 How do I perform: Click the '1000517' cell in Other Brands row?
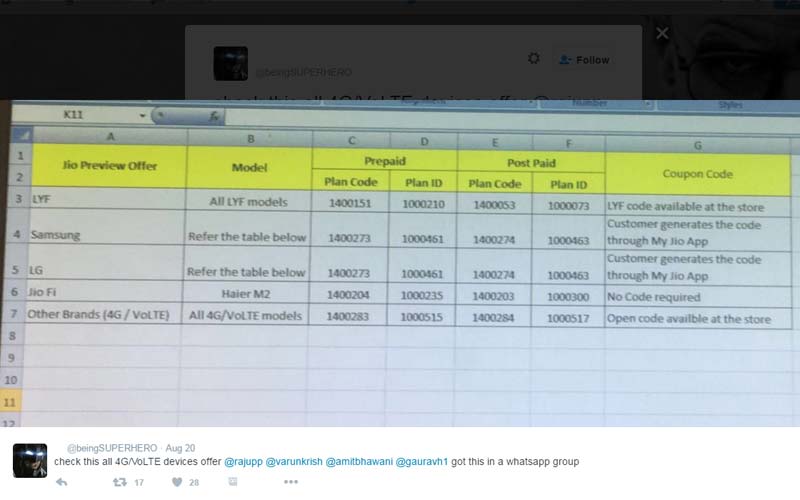(568, 319)
